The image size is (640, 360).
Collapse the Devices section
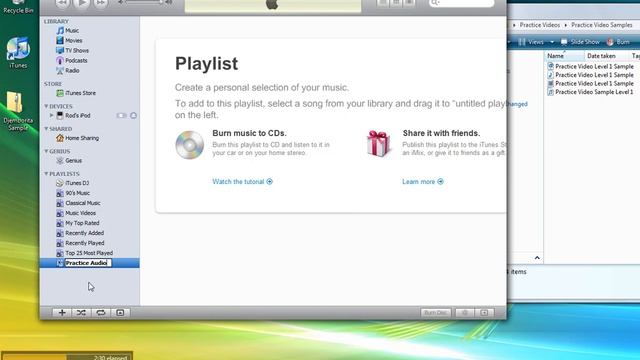tap(46, 106)
